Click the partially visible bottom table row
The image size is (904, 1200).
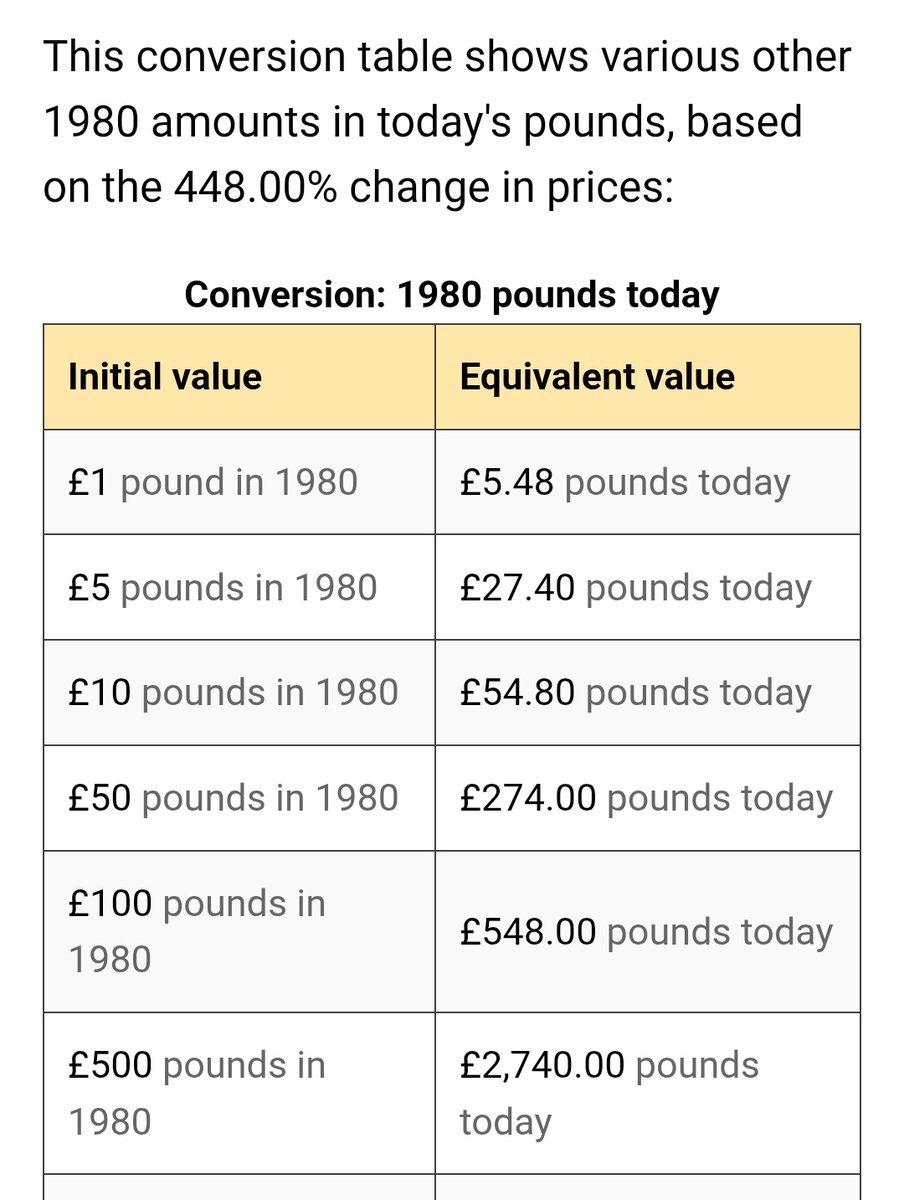click(452, 1187)
